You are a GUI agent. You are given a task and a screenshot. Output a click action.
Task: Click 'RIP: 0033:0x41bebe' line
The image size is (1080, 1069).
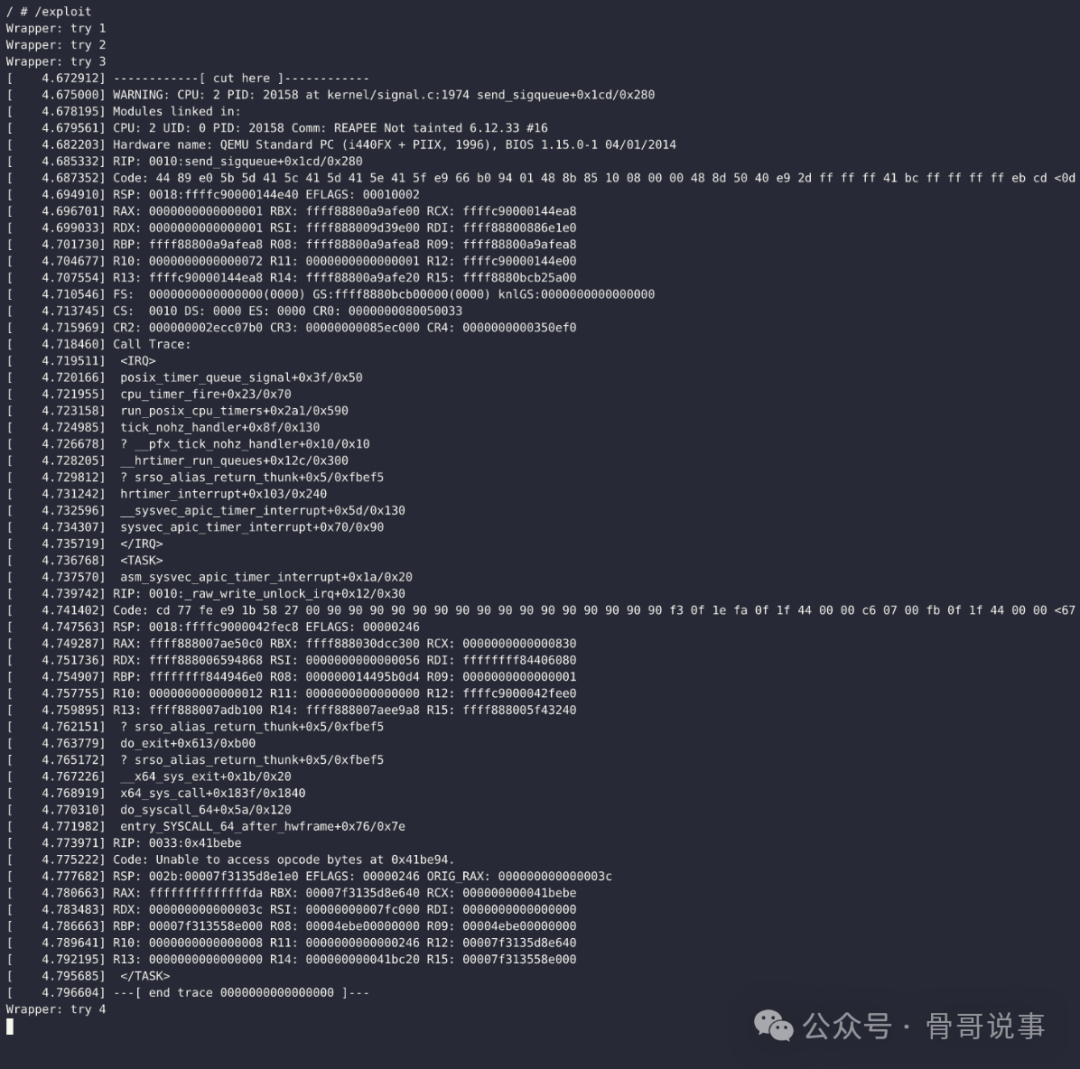[x=124, y=843]
